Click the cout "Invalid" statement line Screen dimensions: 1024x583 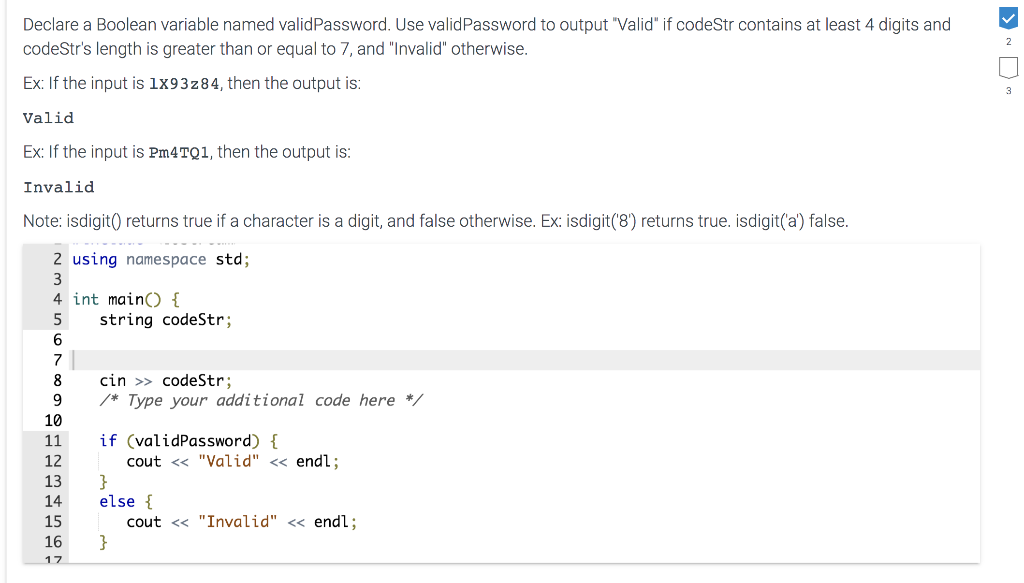(x=242, y=522)
